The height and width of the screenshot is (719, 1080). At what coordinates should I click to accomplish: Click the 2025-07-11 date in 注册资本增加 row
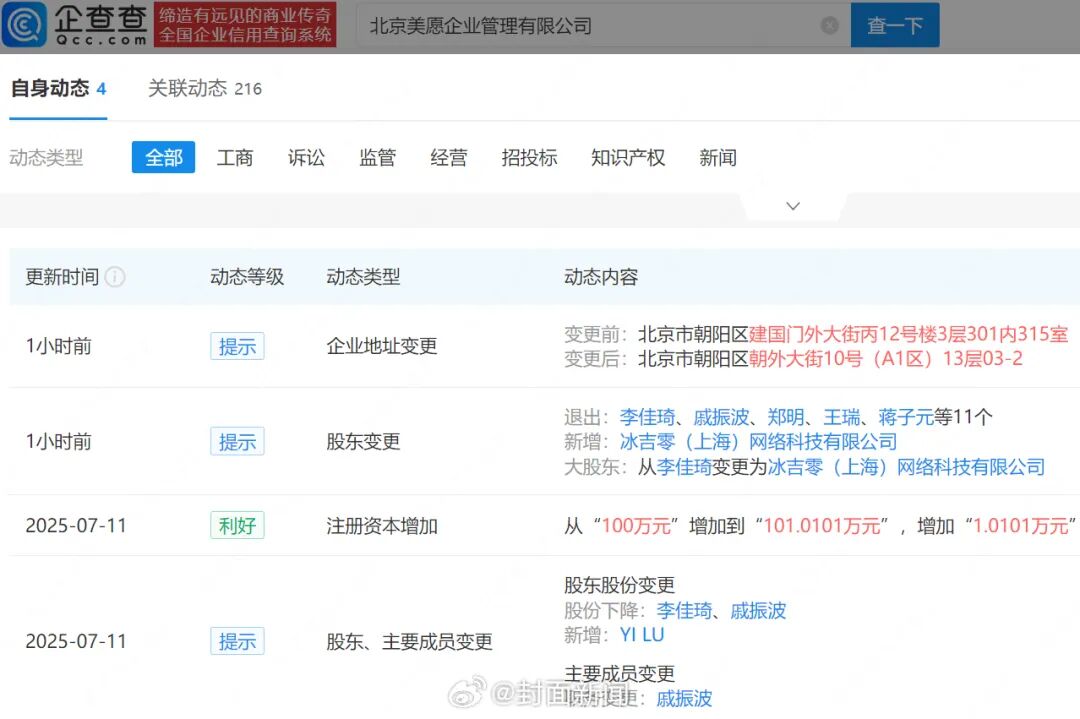pos(76,525)
